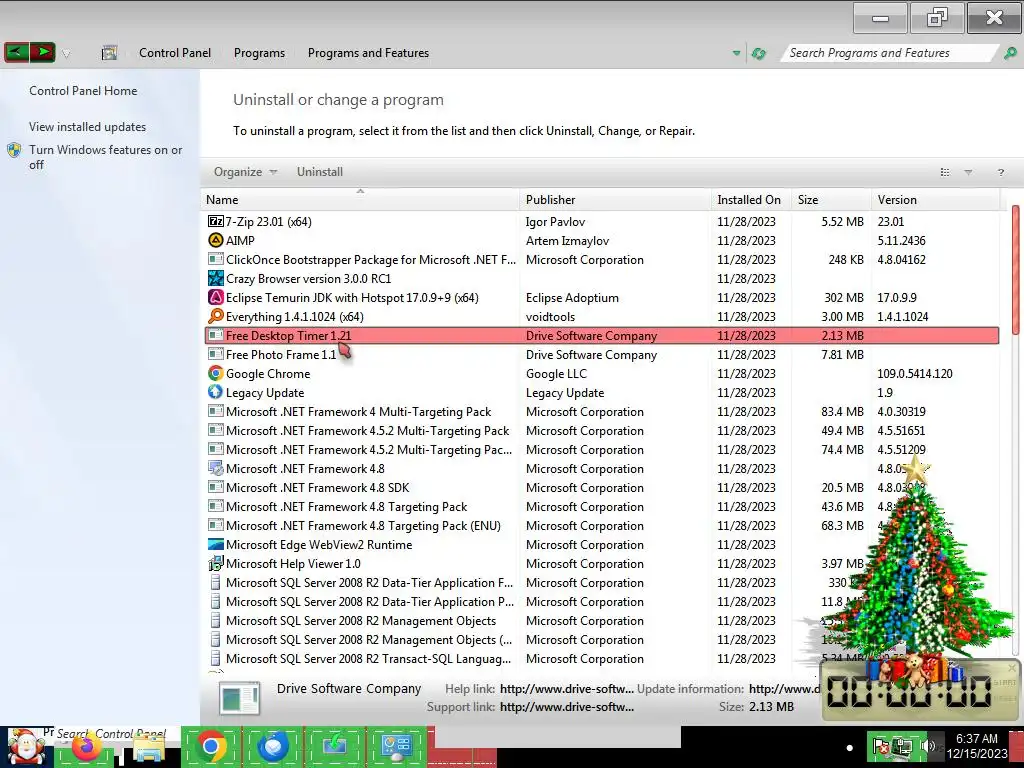Open the volume speaker tray icon
Screen dimensions: 1024x768
click(x=928, y=746)
